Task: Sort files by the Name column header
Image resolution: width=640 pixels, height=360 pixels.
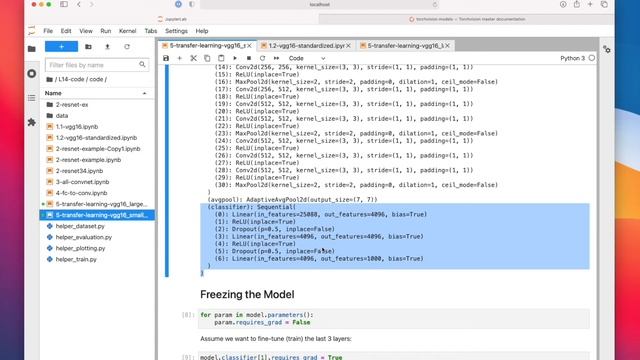Action: point(96,93)
